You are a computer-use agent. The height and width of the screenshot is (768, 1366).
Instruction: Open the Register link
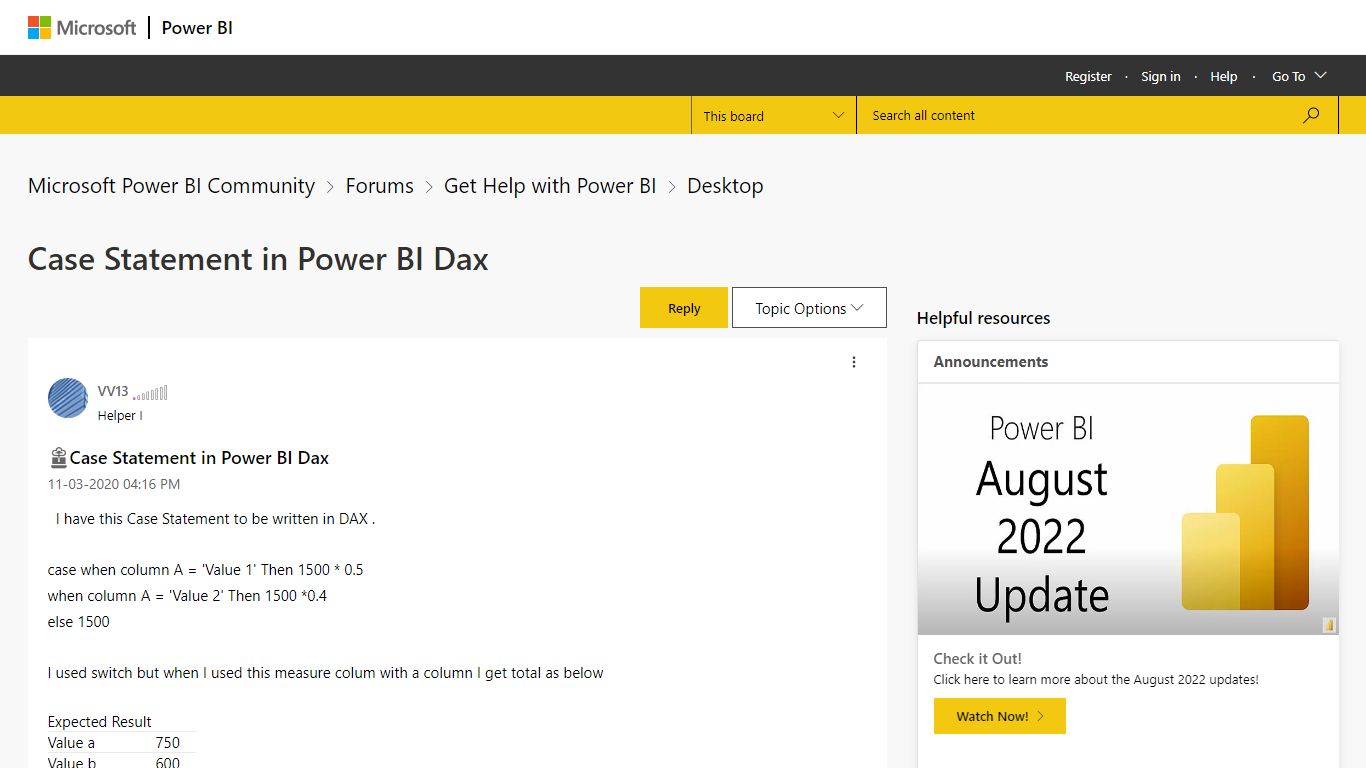[x=1088, y=76]
